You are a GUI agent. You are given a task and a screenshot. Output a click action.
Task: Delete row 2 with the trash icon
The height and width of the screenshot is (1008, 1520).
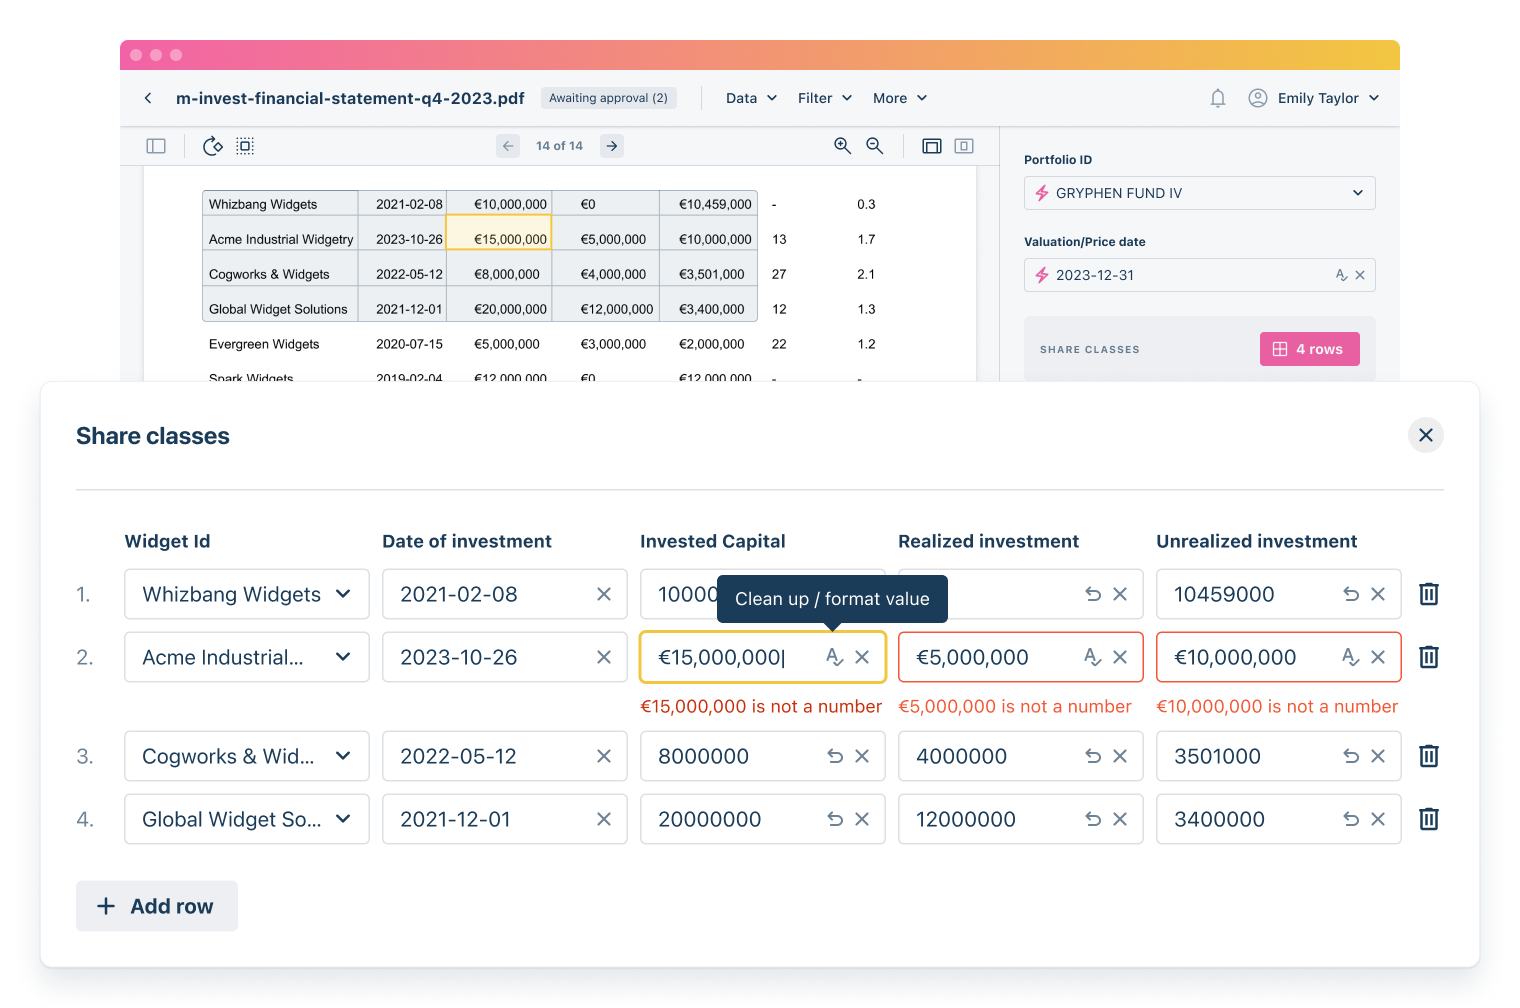pyautogui.click(x=1428, y=657)
